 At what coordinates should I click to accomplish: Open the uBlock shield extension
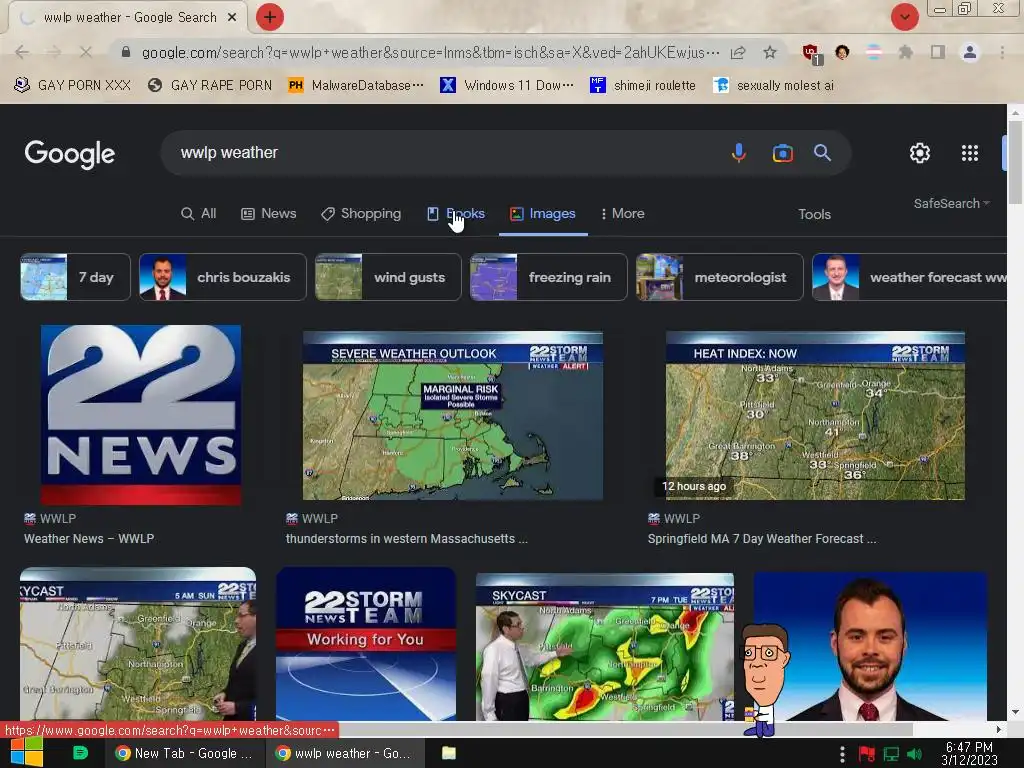click(x=812, y=54)
